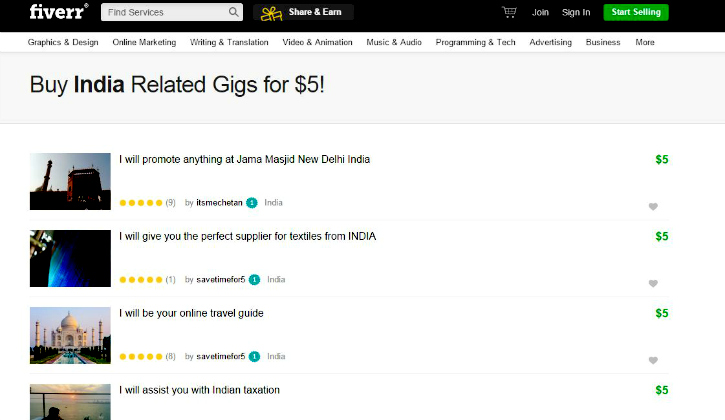Open Video & Animation category

pyautogui.click(x=317, y=42)
